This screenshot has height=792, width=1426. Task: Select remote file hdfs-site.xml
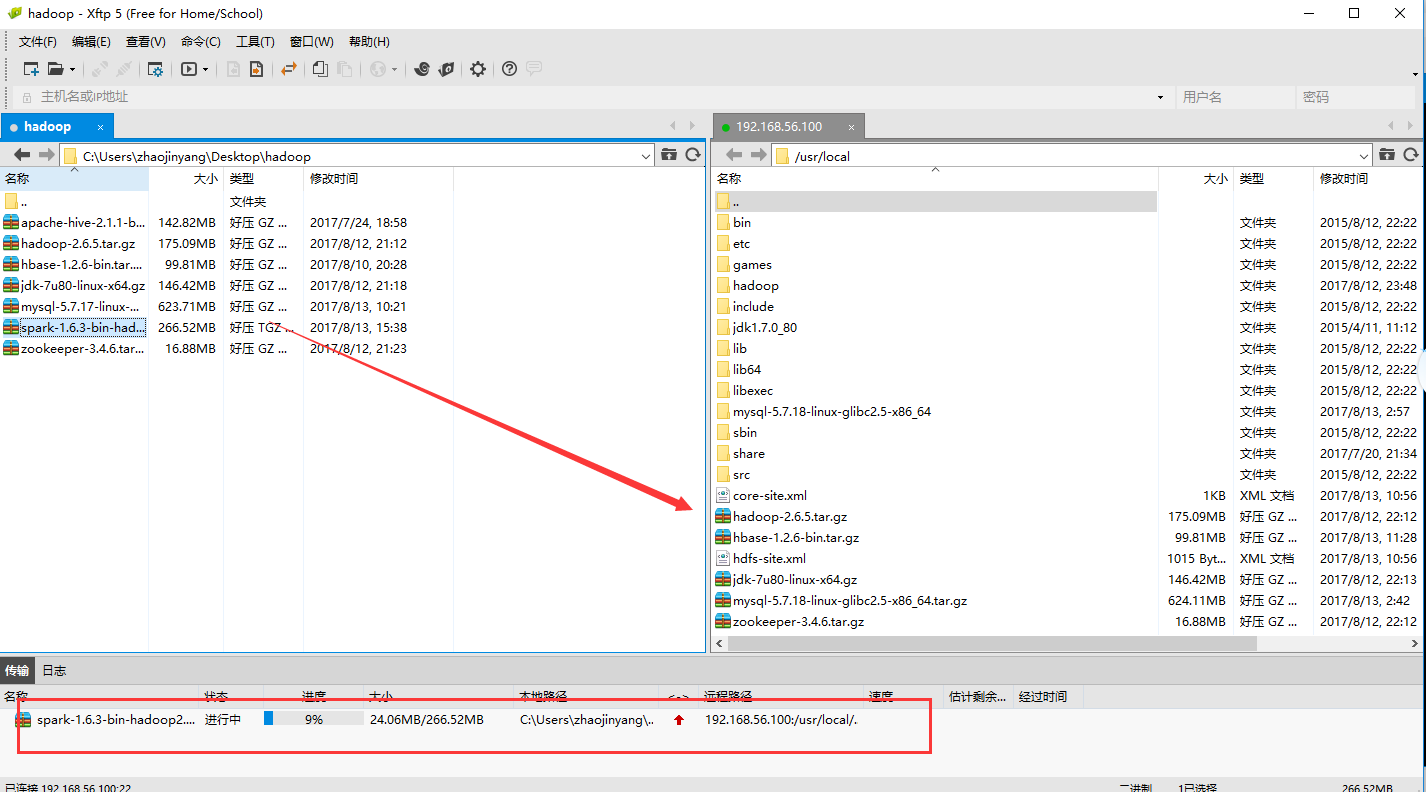pos(761,559)
